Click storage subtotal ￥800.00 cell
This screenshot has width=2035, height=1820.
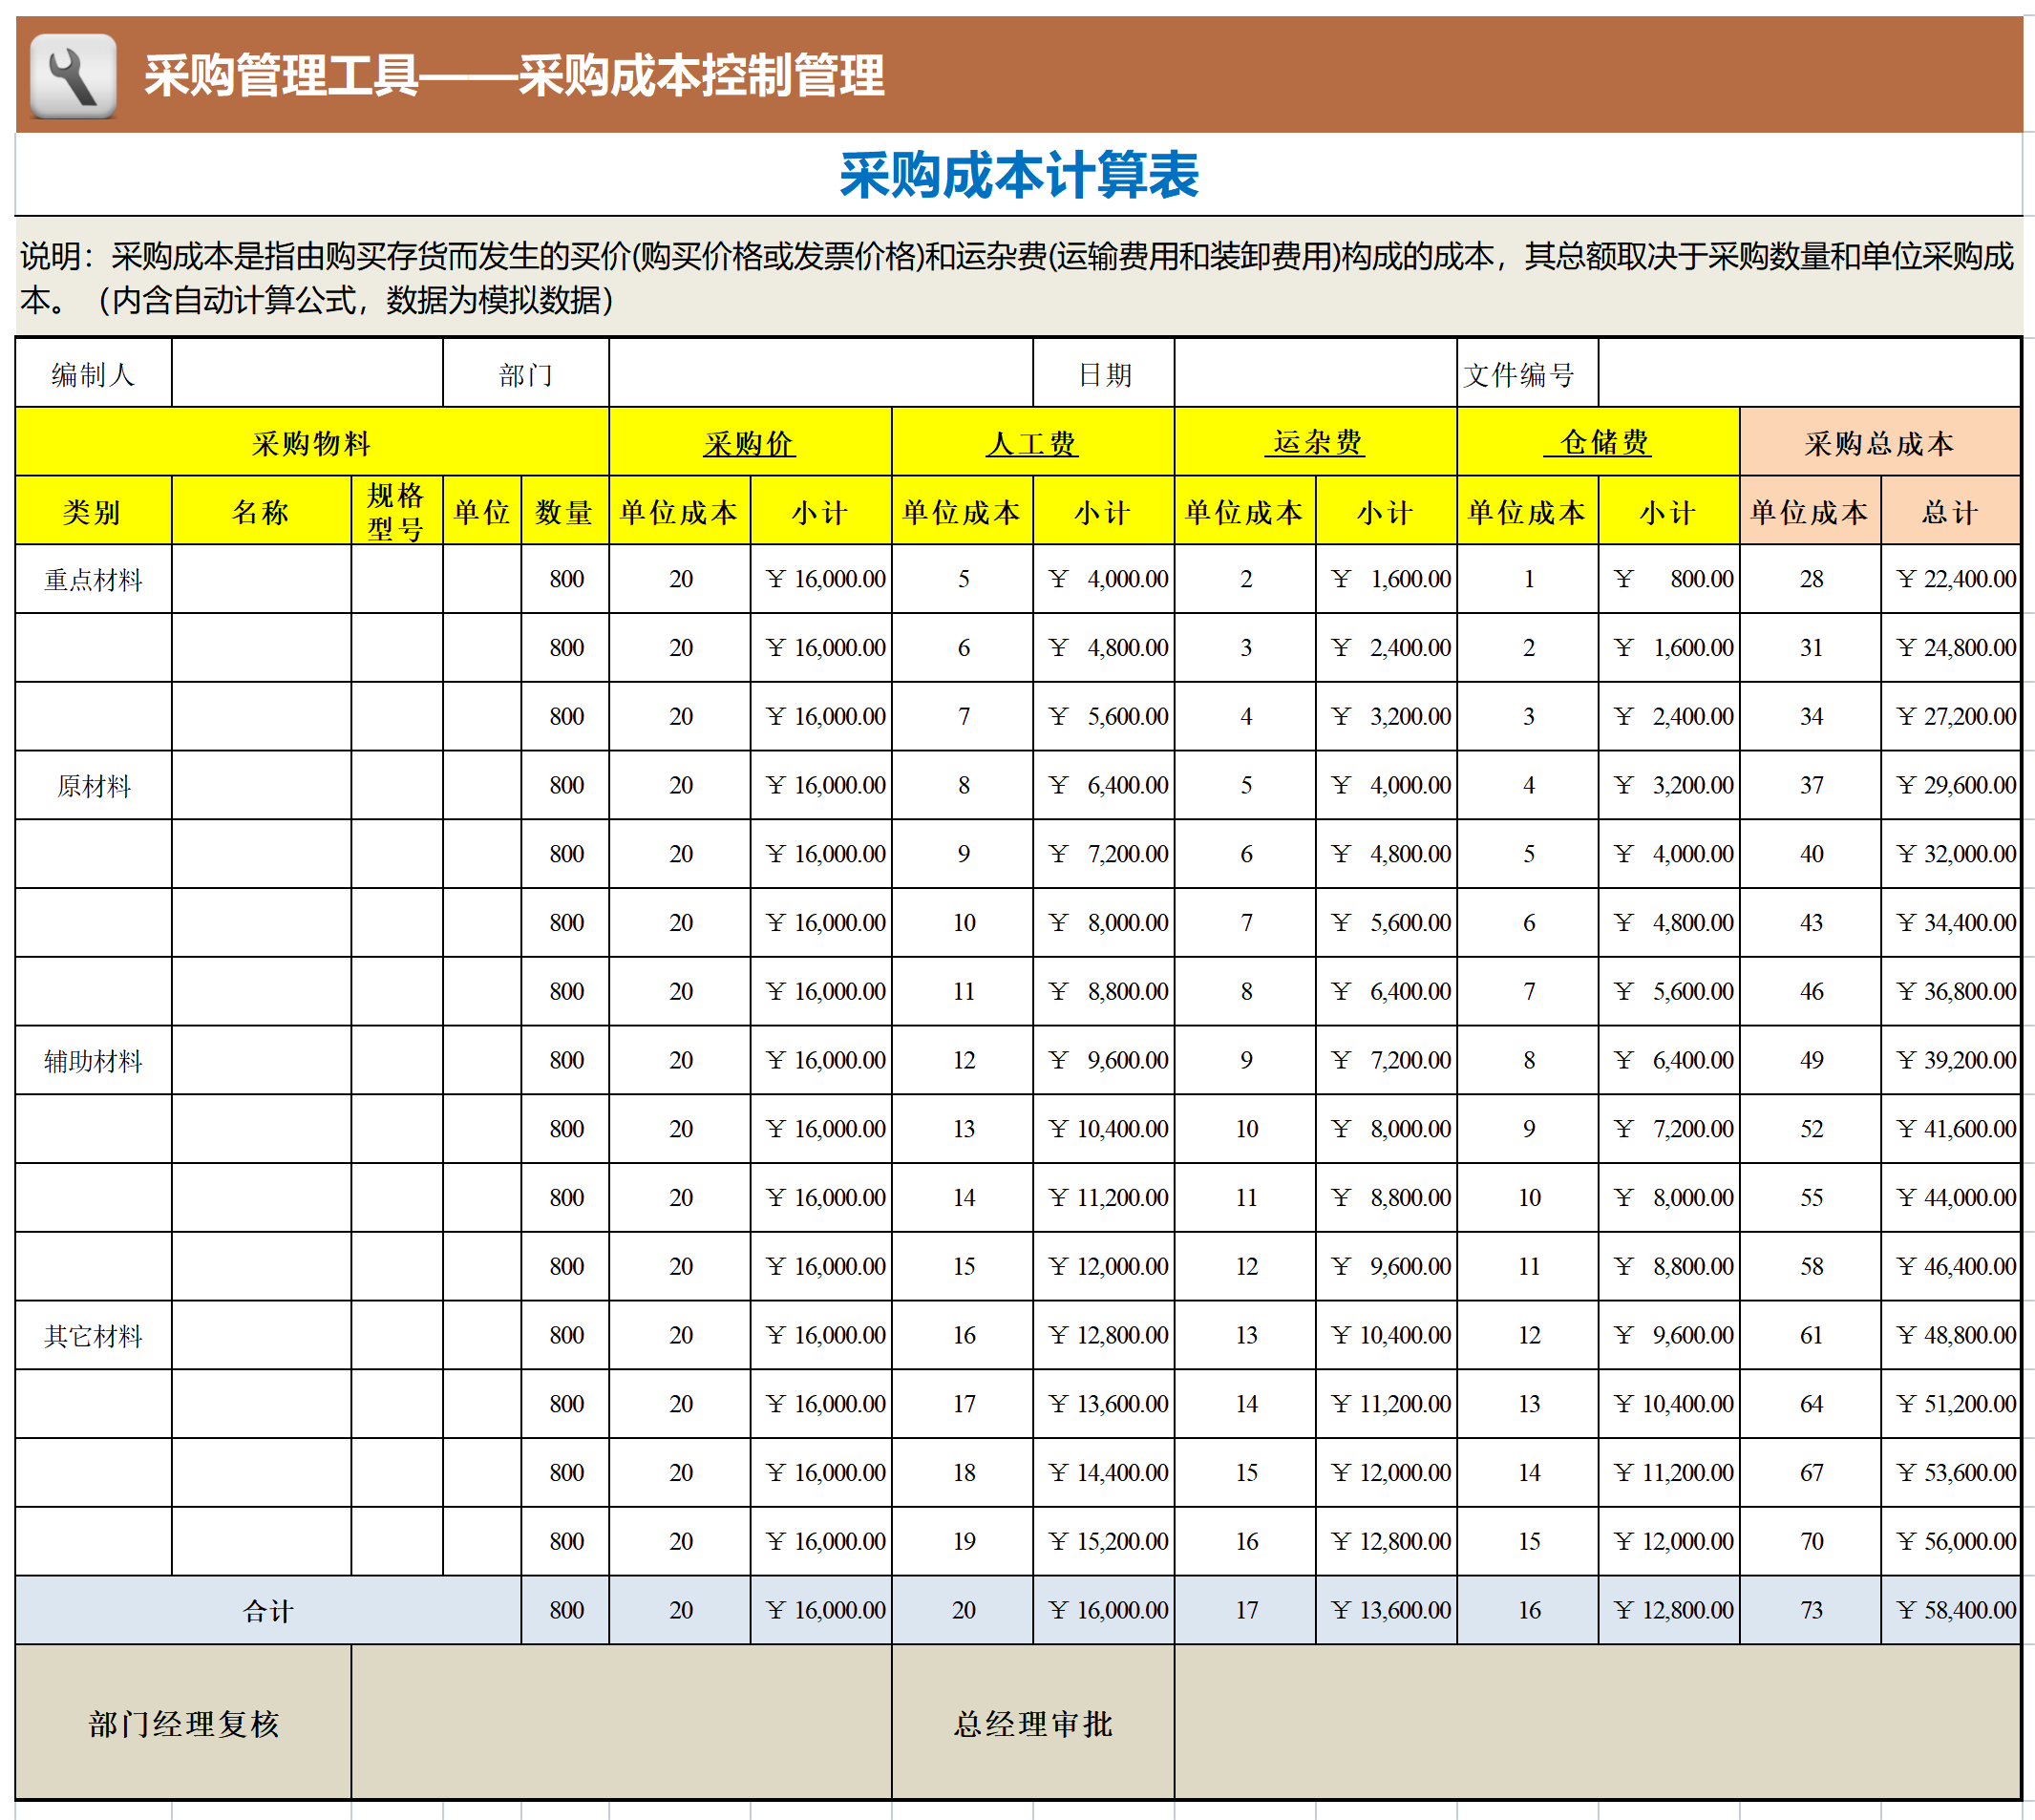tap(1668, 579)
